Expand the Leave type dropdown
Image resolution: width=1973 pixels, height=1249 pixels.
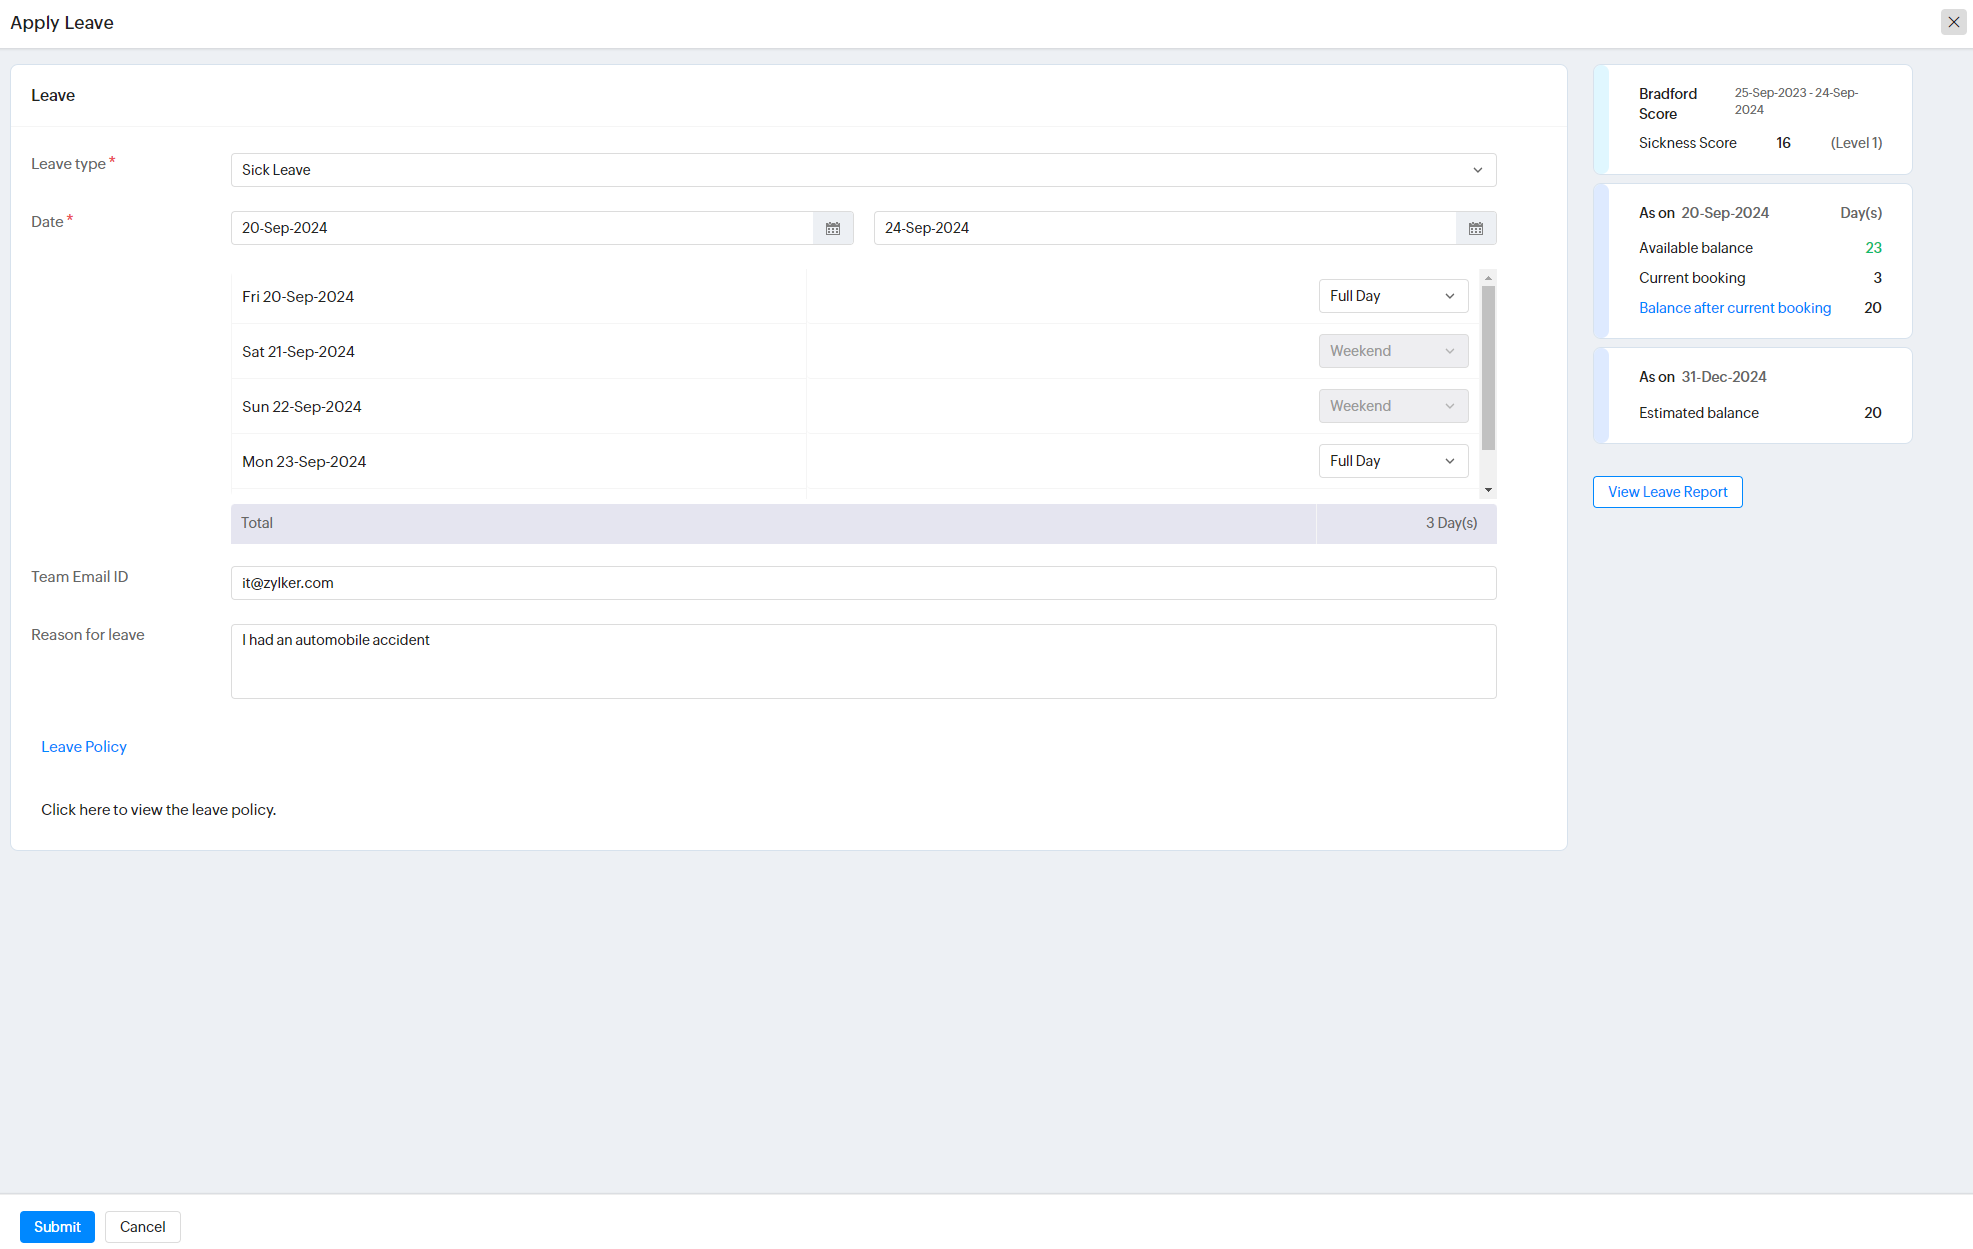point(863,170)
